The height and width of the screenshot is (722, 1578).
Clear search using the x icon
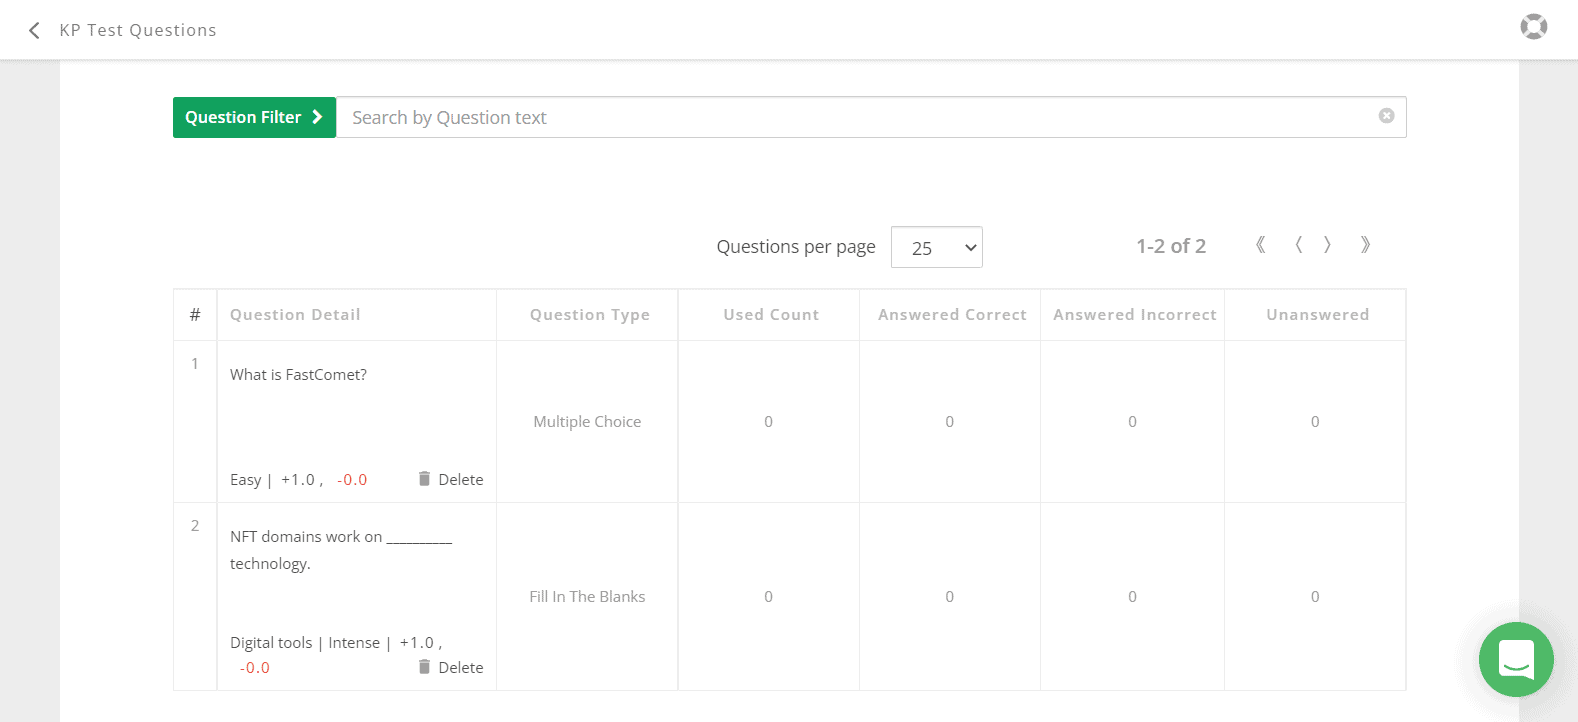[x=1386, y=116]
